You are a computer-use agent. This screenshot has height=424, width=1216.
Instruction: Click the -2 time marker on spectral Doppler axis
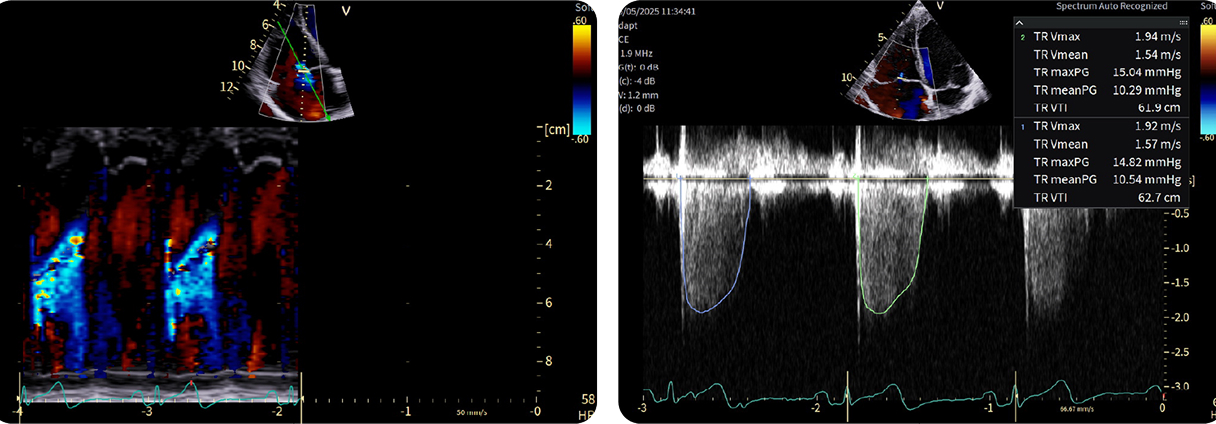pyautogui.click(x=816, y=408)
